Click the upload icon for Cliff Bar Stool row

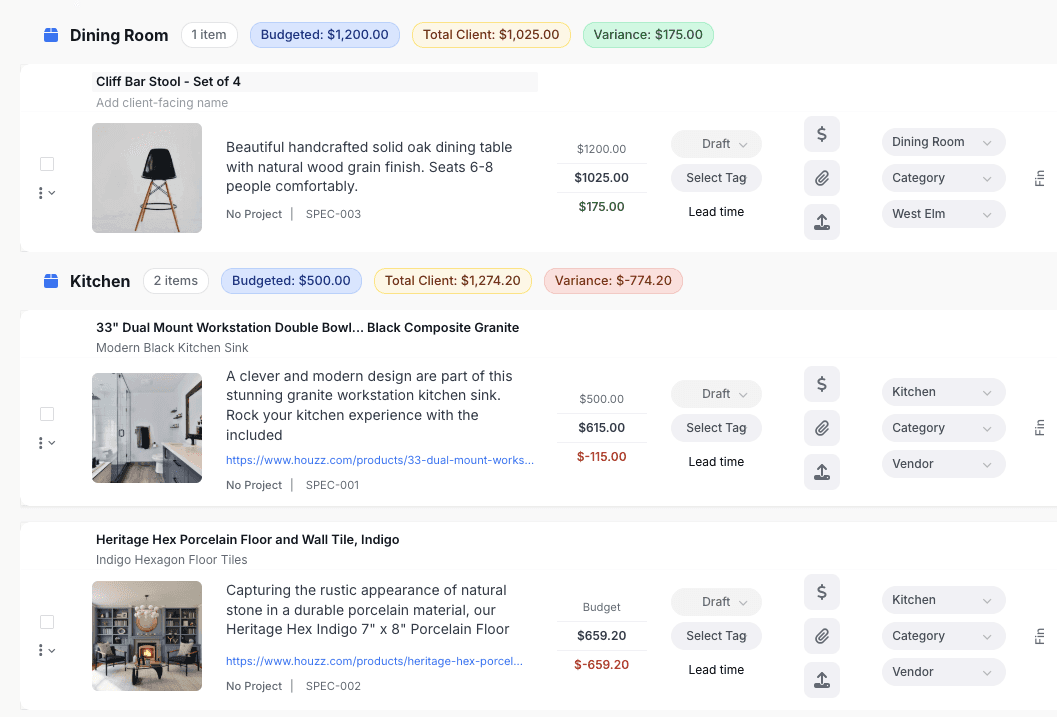tap(821, 222)
